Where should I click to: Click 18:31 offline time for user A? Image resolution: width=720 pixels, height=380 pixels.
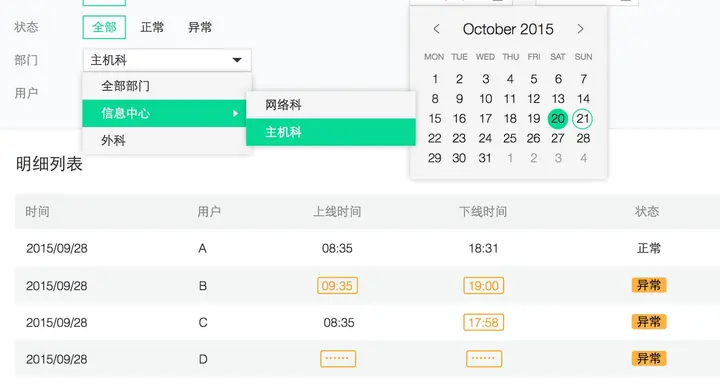[483, 248]
